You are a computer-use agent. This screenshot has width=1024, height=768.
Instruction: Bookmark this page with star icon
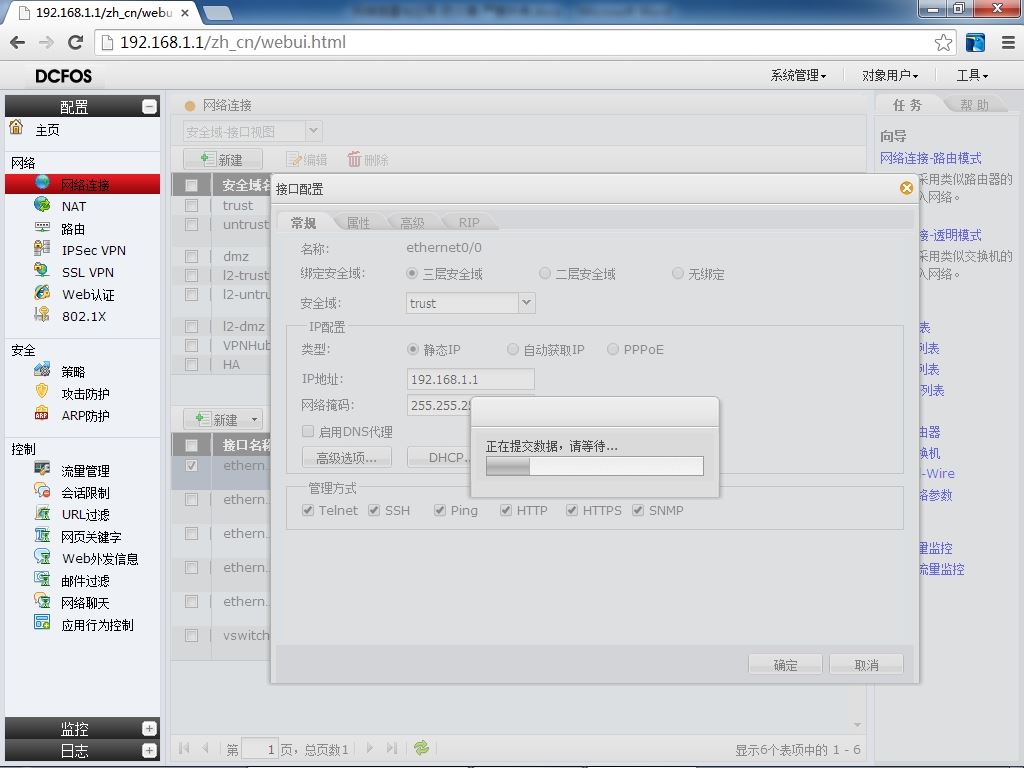click(943, 42)
